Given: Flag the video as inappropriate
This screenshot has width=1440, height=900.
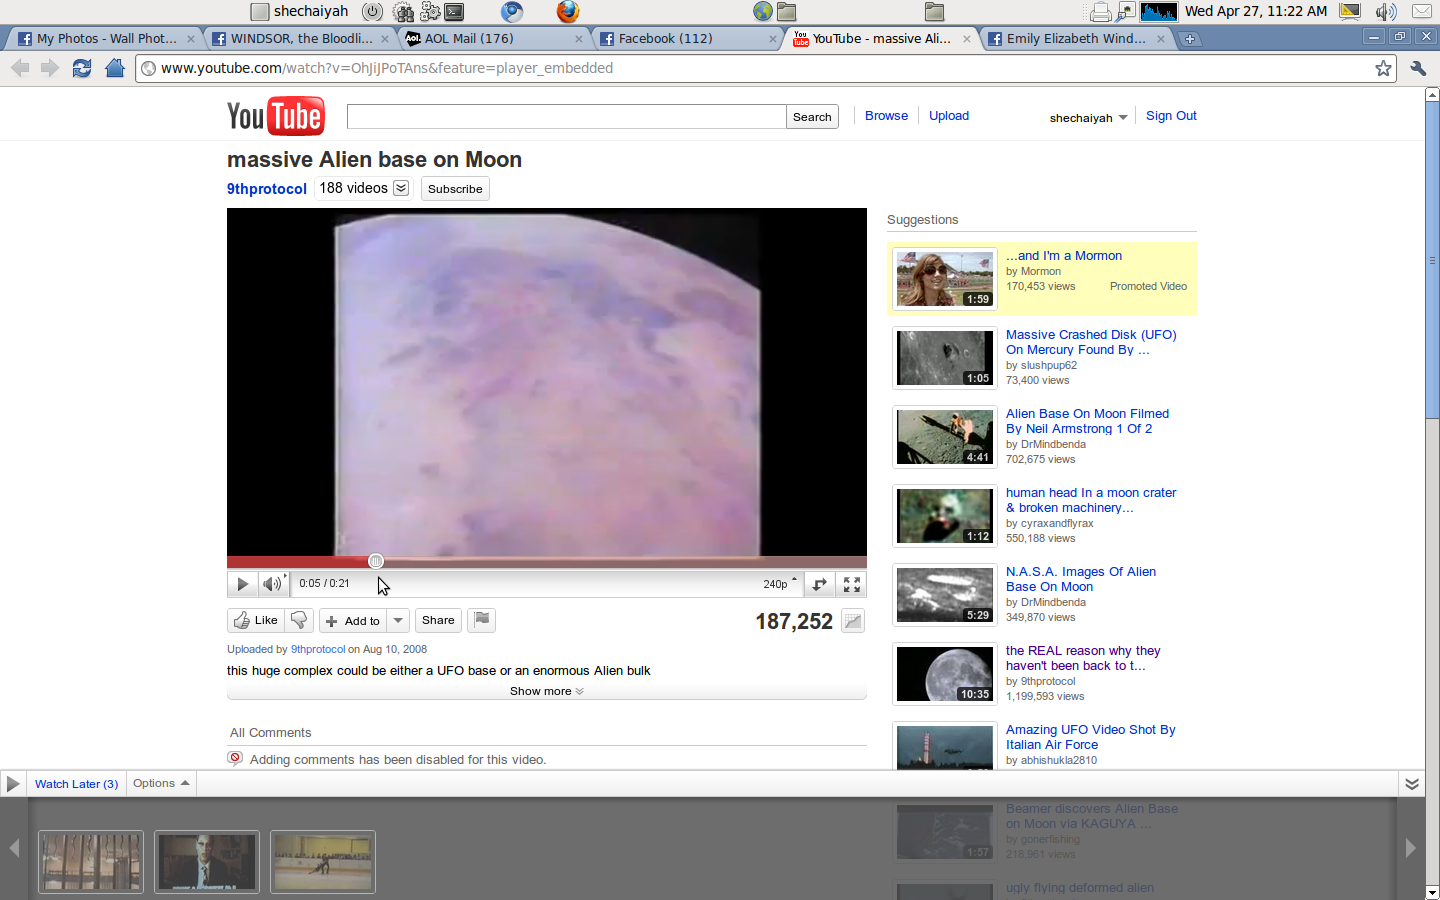Looking at the screenshot, I should tap(482, 621).
